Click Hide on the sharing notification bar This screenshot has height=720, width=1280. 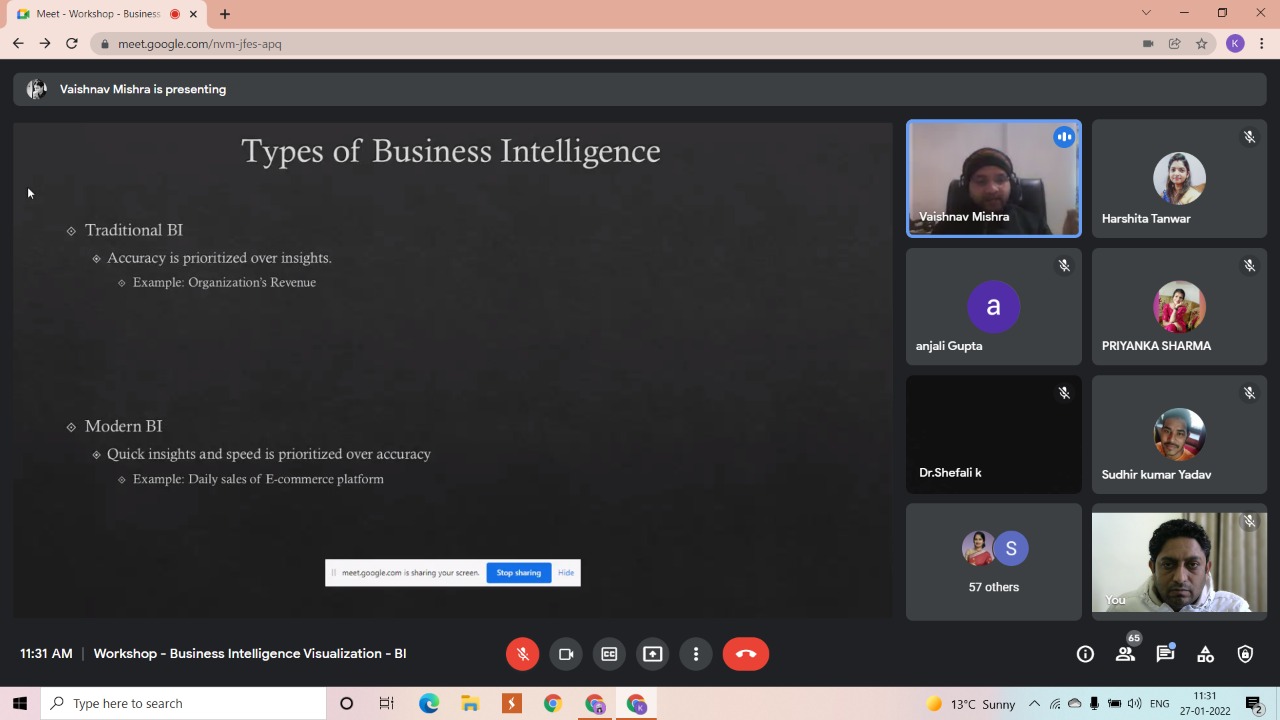(566, 573)
